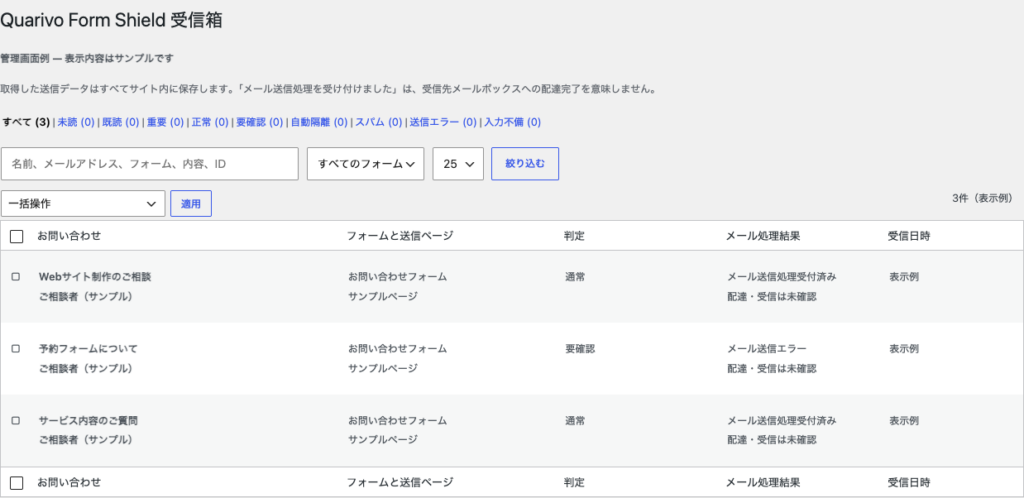
Task: Click メール送信処理受付済み in Webサイト制作 row
Action: pos(782,277)
